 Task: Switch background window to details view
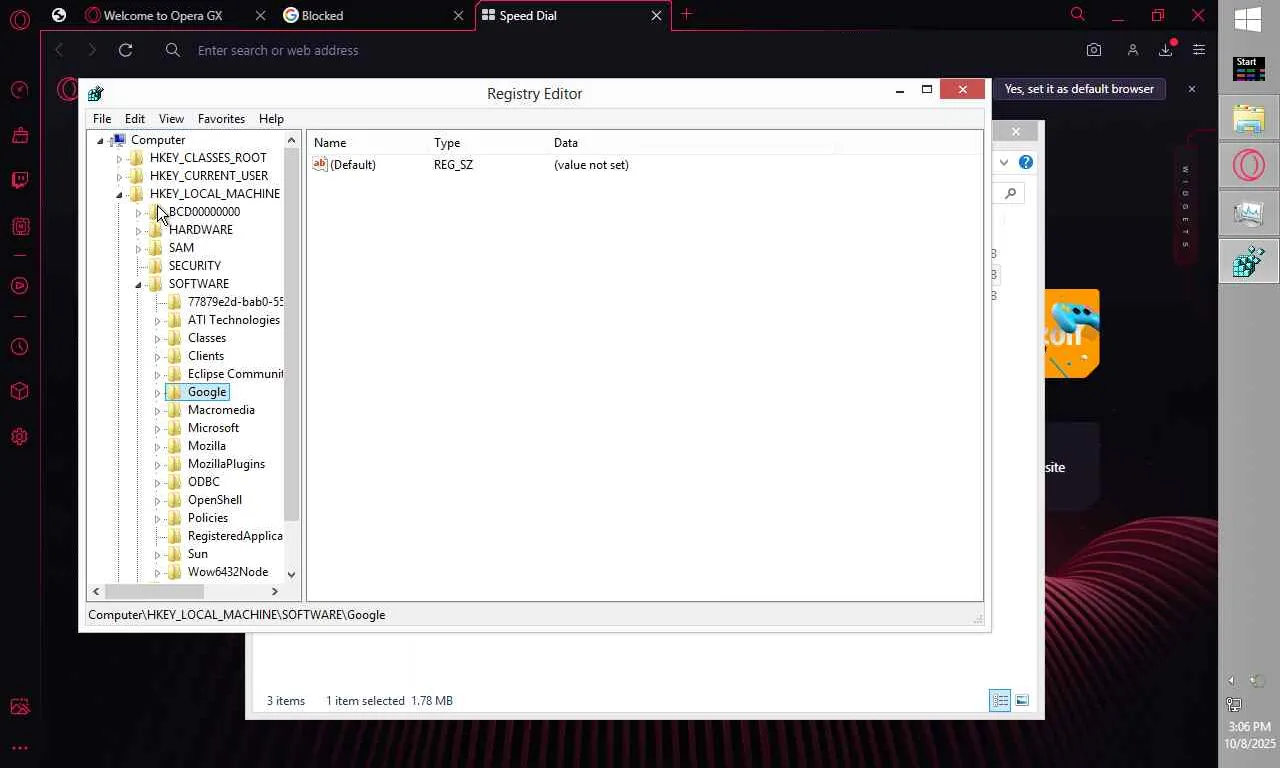click(x=1000, y=701)
